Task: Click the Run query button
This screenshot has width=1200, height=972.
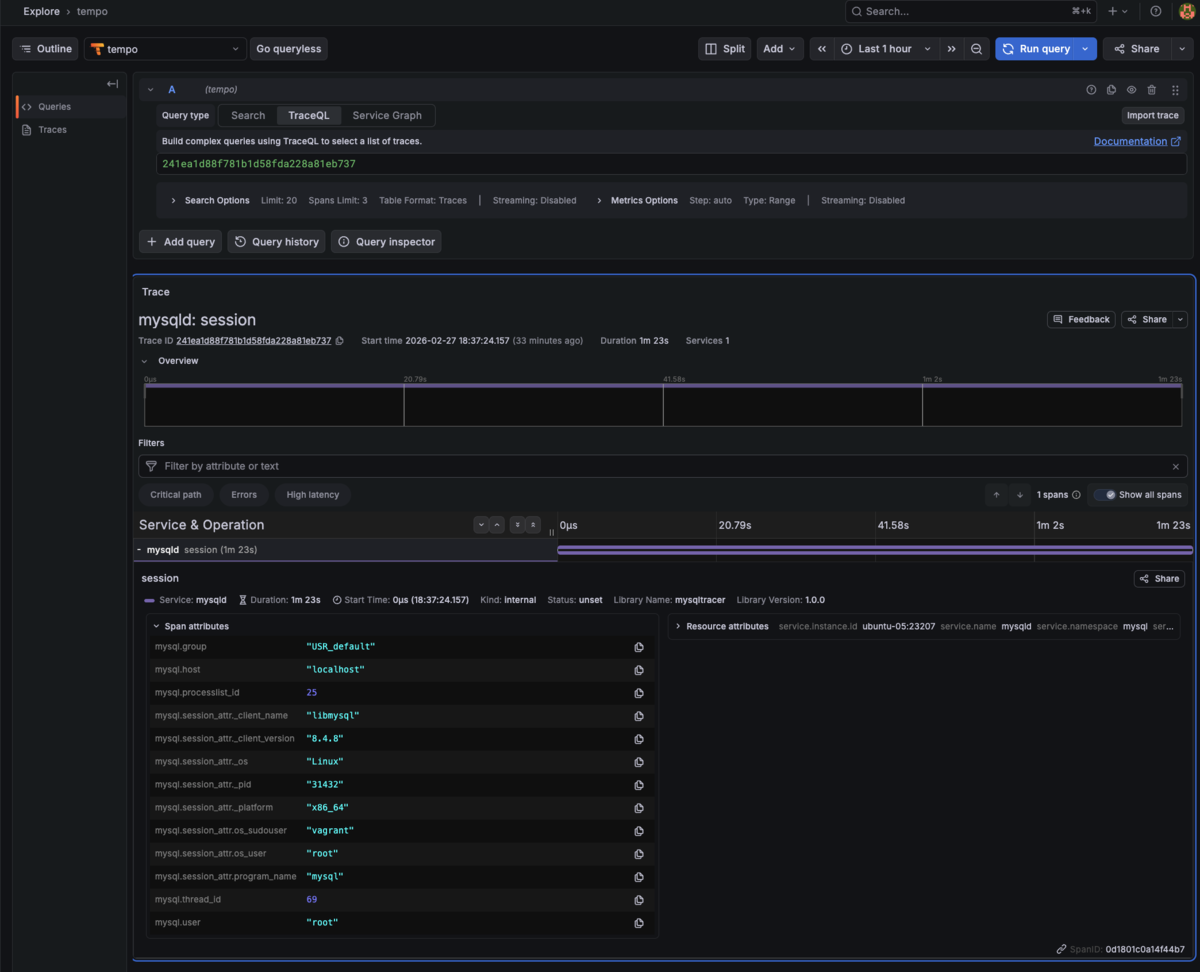Action: (x=1035, y=49)
